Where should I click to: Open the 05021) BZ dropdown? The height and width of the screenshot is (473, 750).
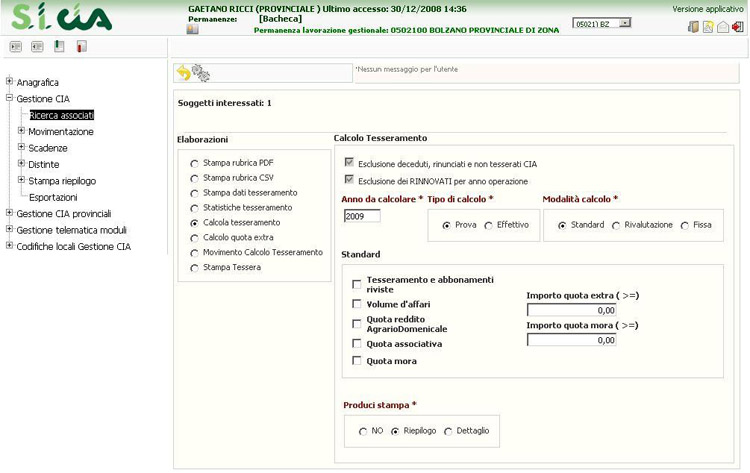click(x=602, y=23)
